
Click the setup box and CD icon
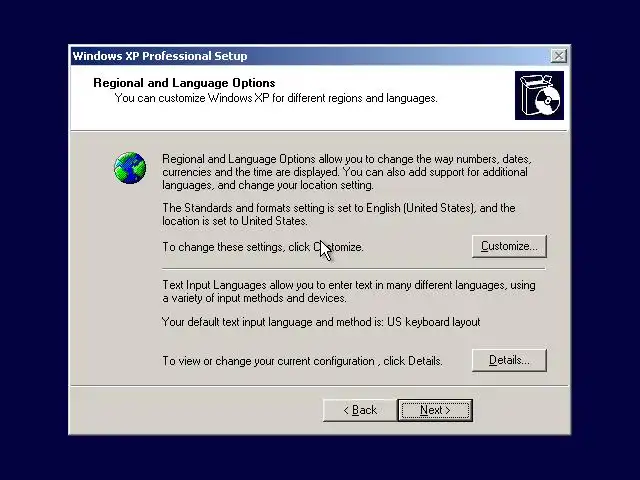pyautogui.click(x=539, y=96)
